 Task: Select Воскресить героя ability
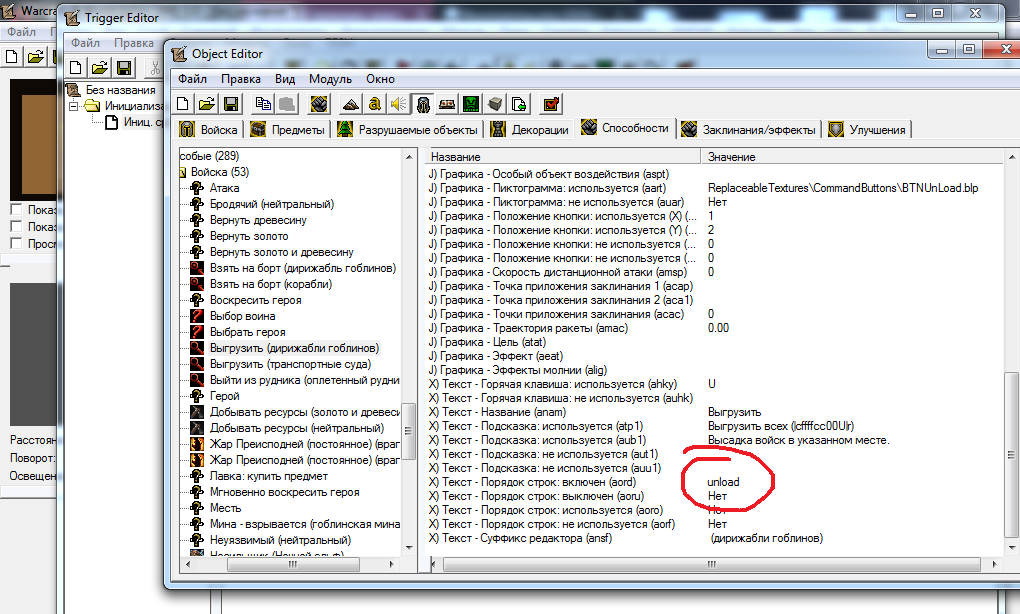256,300
